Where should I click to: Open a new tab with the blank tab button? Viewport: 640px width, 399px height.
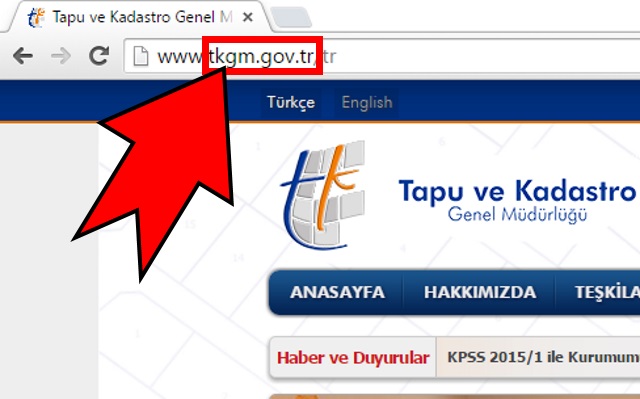point(291,18)
